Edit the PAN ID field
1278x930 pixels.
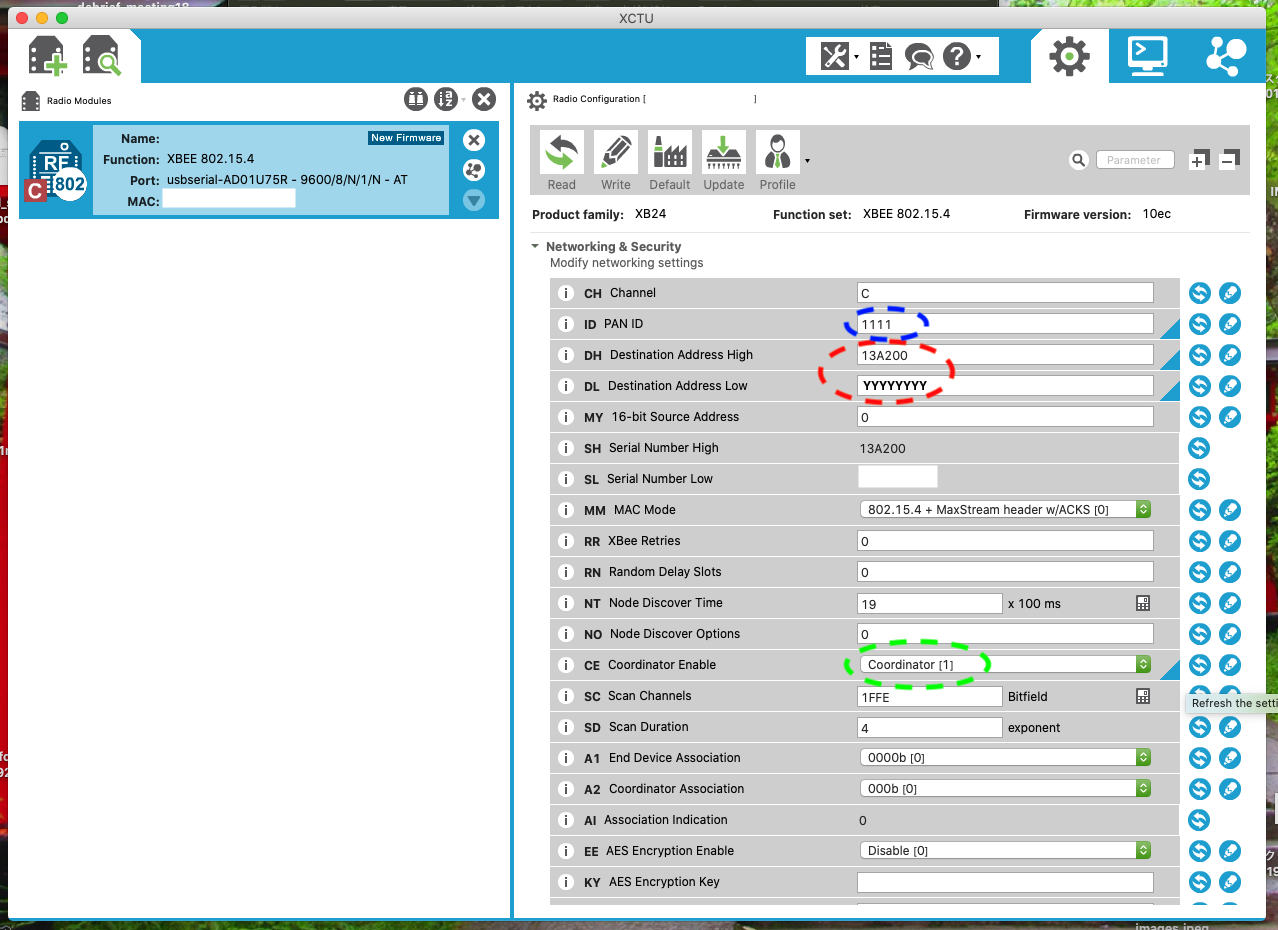tap(1005, 324)
